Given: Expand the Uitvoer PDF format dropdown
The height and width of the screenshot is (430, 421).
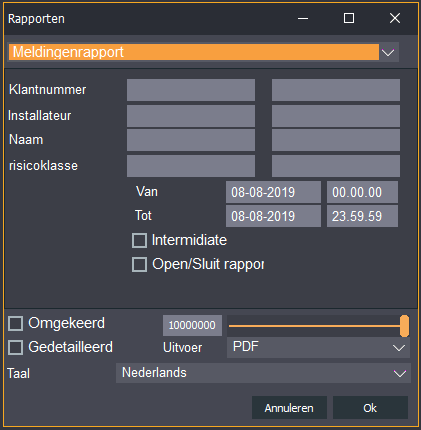Looking at the screenshot, I should 318,347.
